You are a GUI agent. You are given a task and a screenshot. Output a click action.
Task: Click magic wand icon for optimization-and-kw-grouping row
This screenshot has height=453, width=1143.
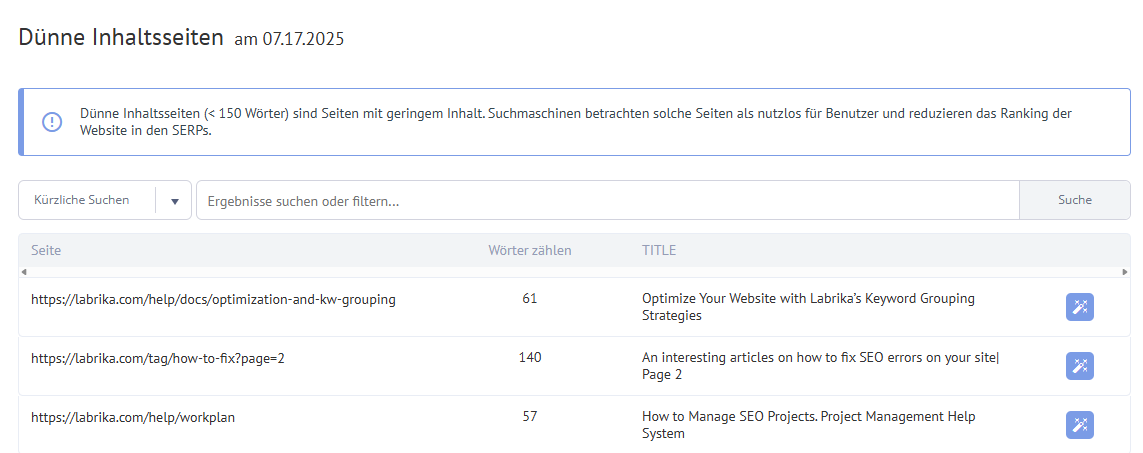coord(1080,307)
